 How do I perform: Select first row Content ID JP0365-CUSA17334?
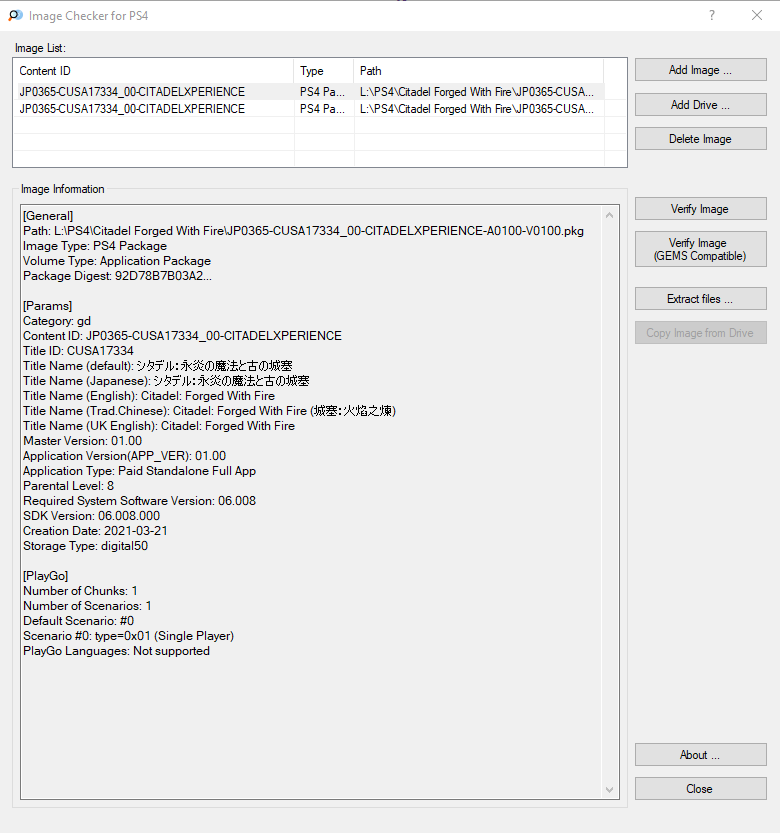point(132,92)
